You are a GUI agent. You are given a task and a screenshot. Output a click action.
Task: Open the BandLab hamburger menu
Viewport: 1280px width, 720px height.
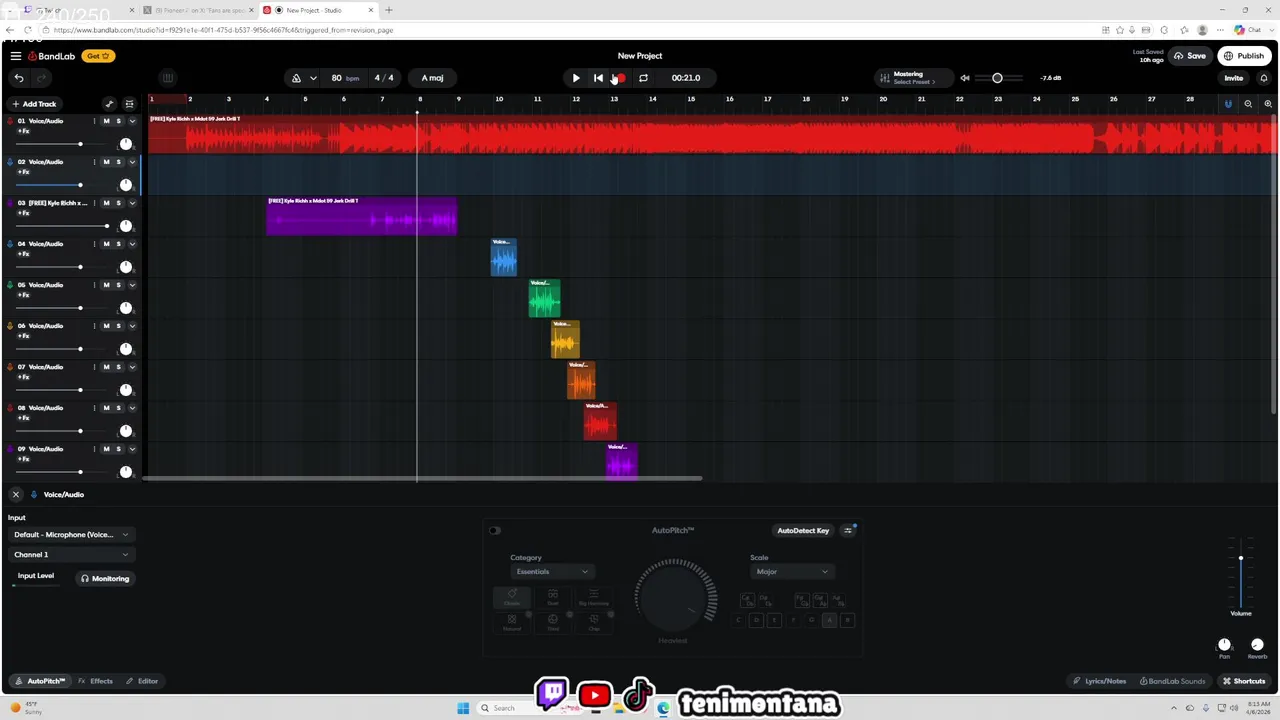tap(15, 56)
